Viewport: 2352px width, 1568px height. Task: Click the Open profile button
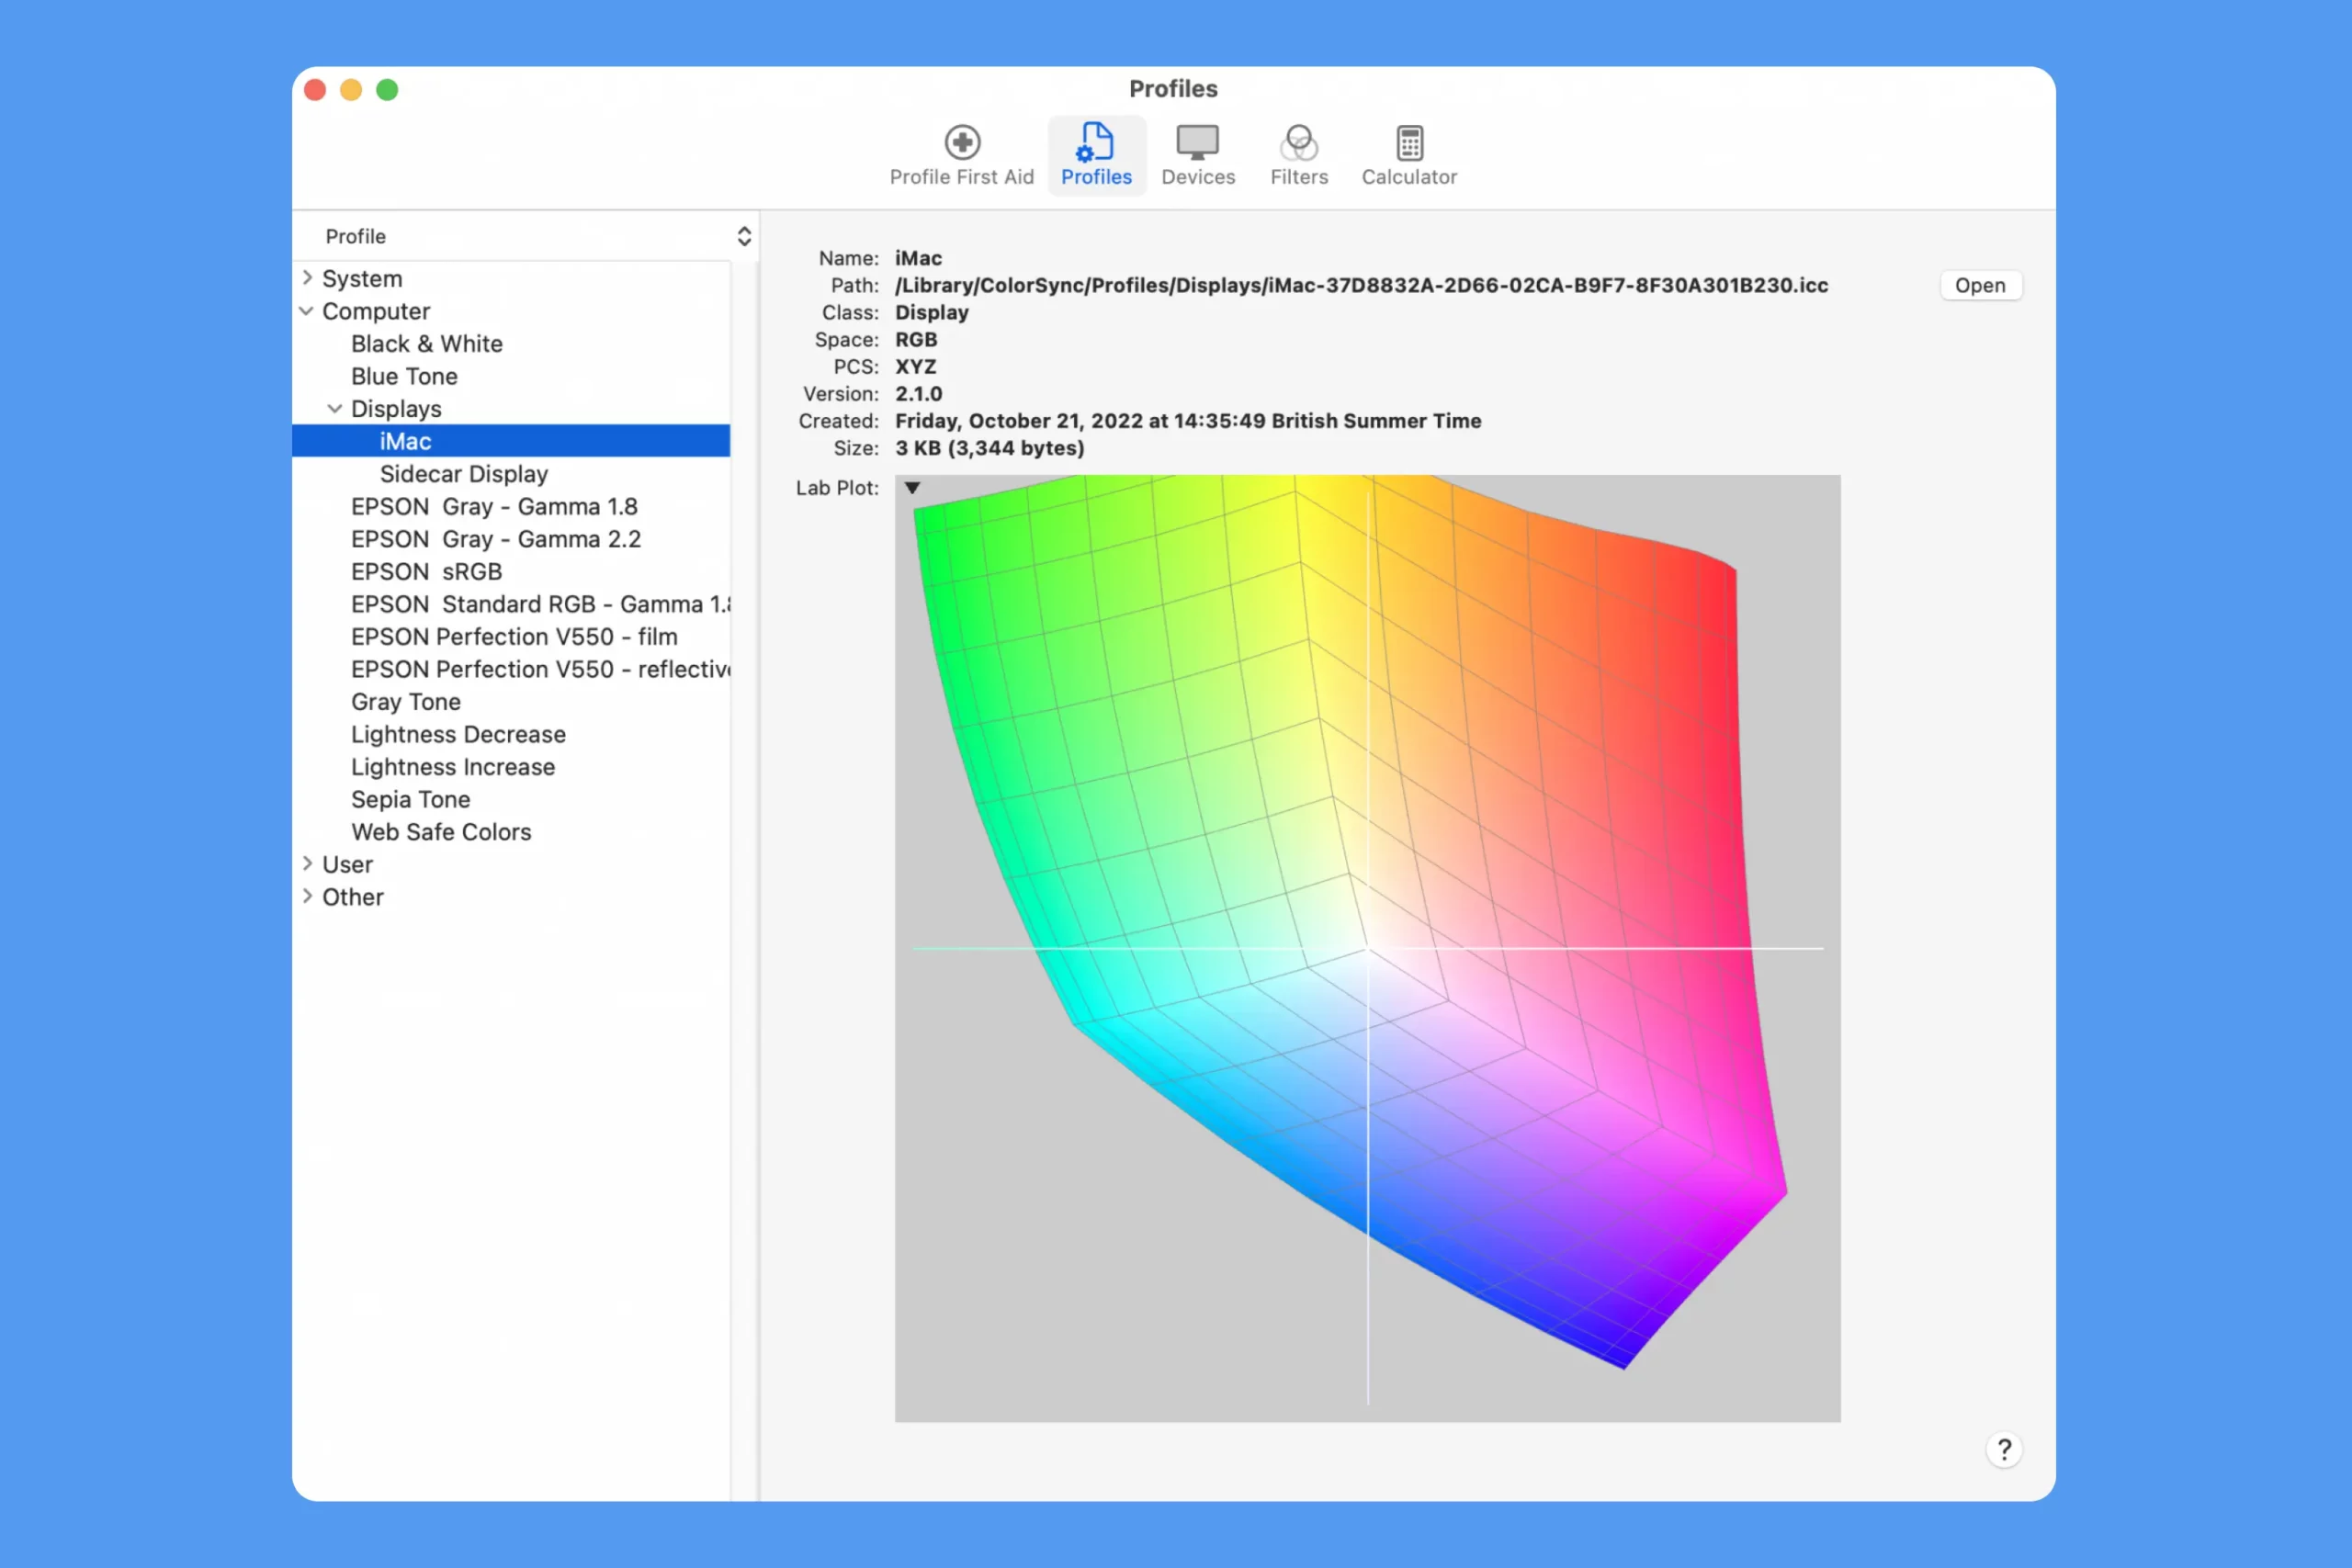click(1979, 285)
